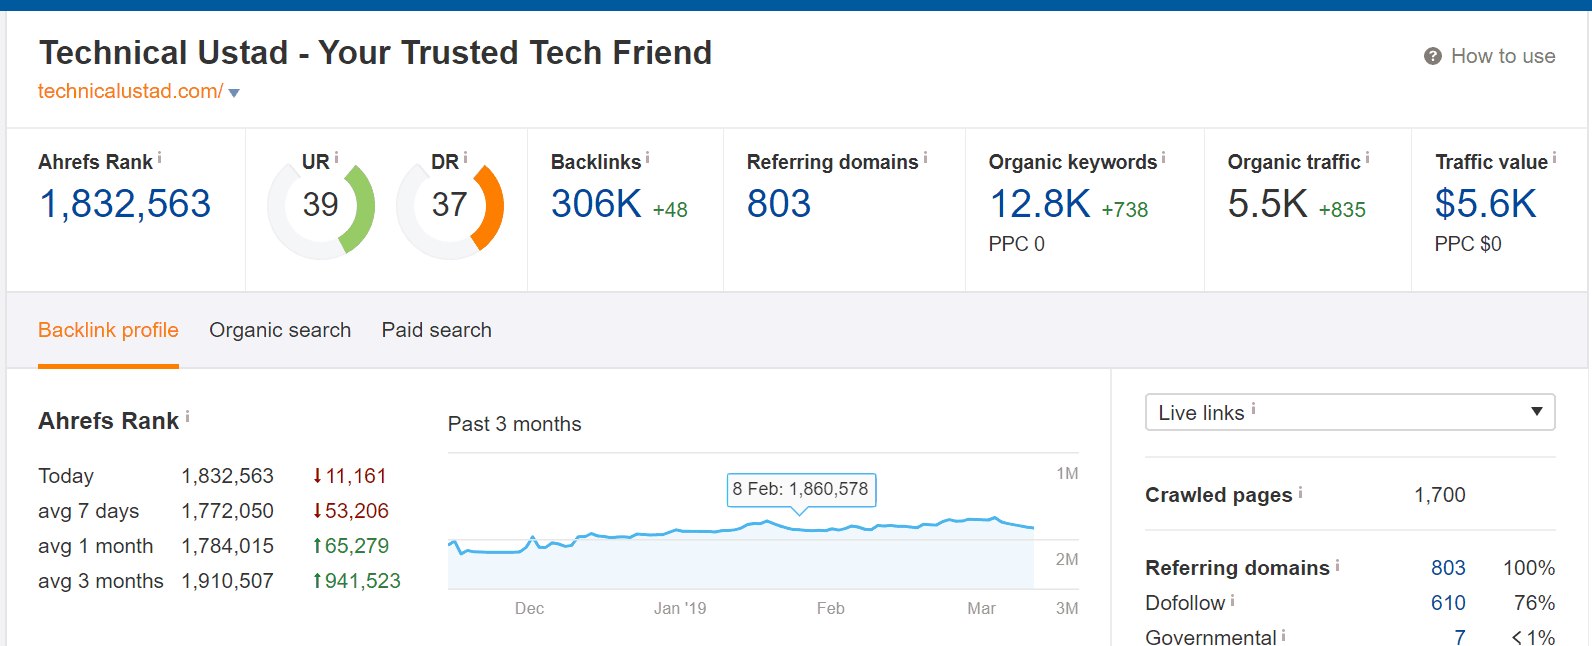Switch to the Organic search tab

280,330
